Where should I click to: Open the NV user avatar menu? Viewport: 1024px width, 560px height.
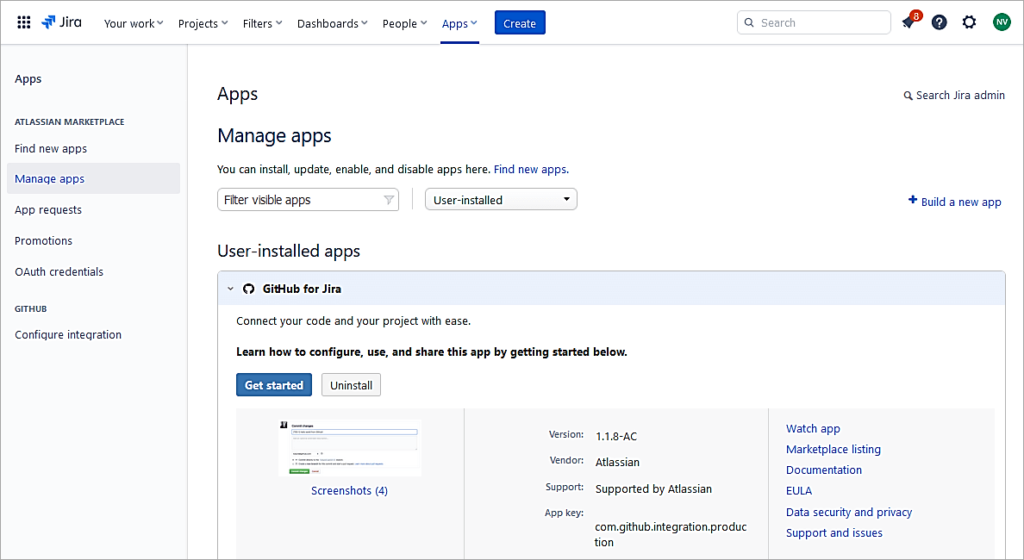(1001, 22)
